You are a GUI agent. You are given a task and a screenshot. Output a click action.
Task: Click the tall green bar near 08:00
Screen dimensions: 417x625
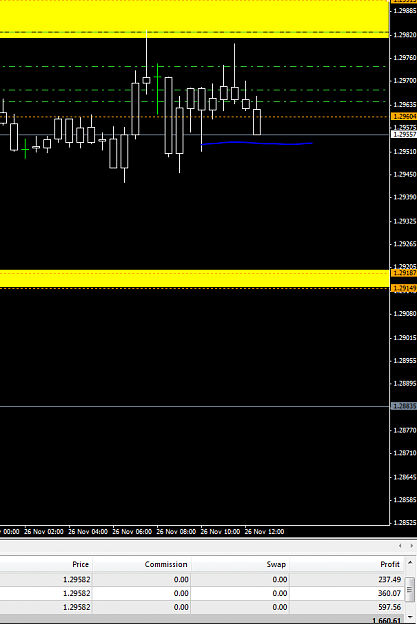click(x=157, y=88)
